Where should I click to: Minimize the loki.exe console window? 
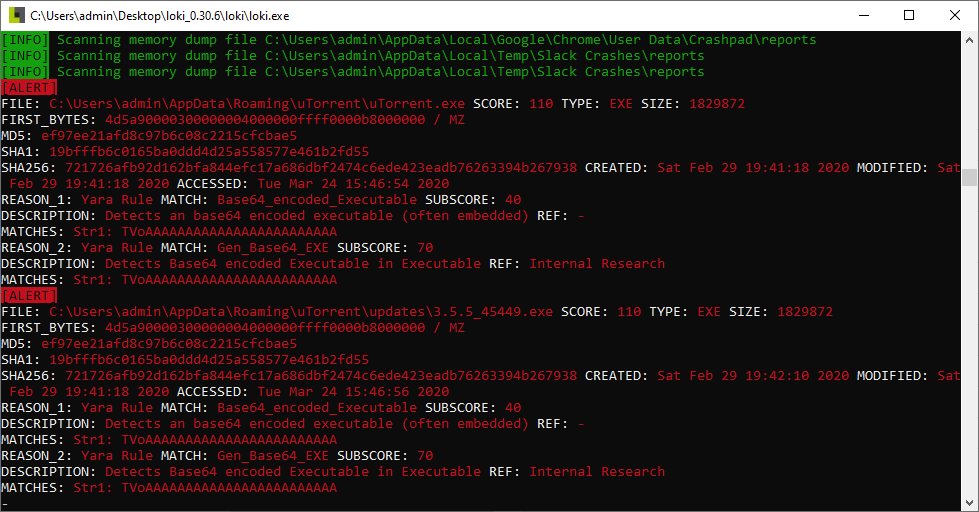(x=864, y=15)
